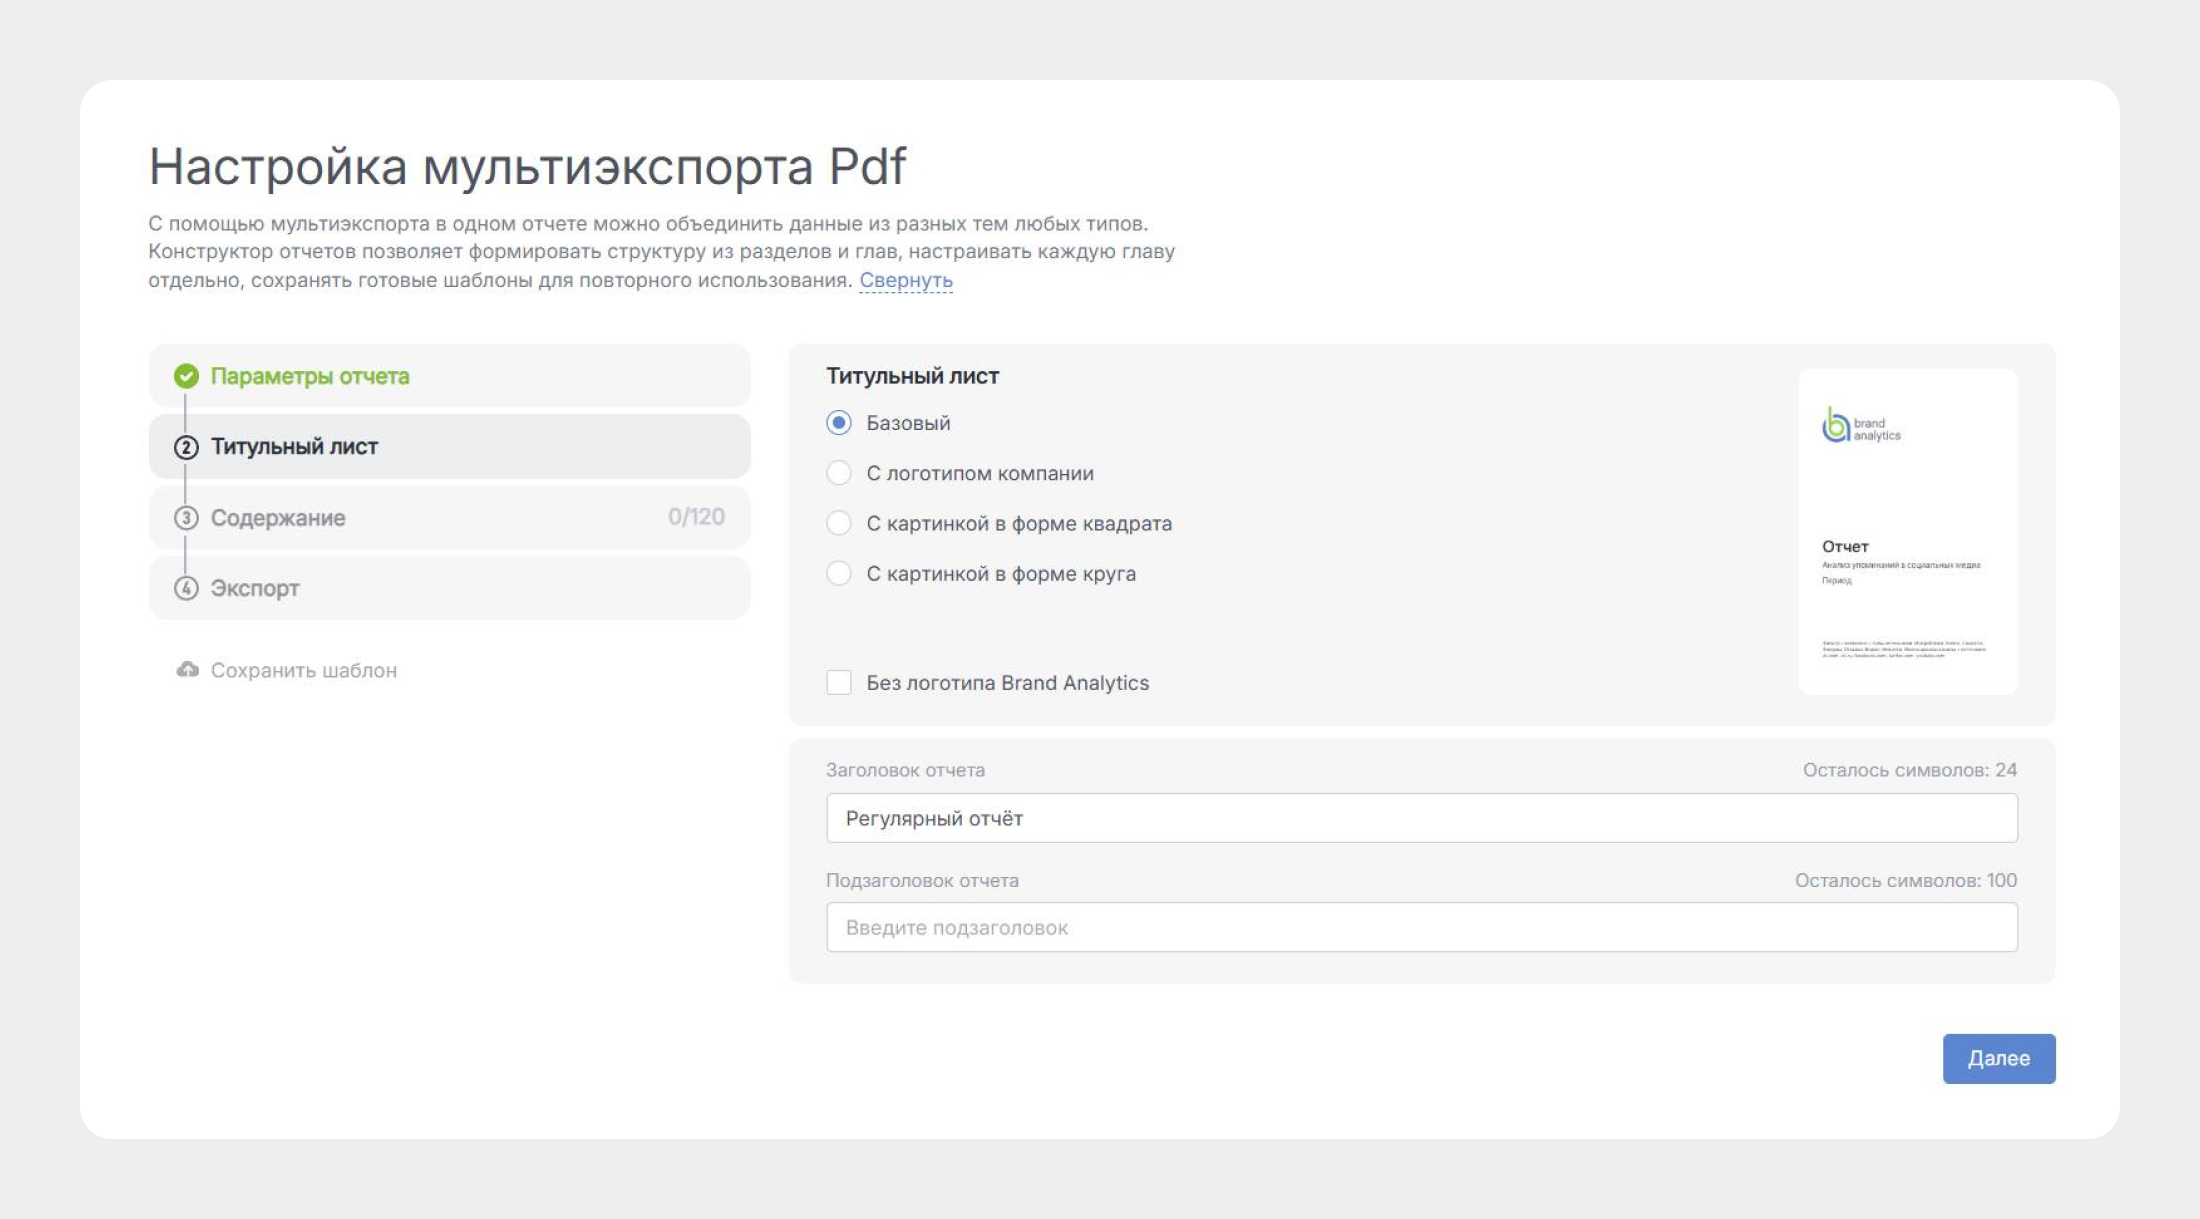
Task: Go to the Содержание step
Action: click(450, 518)
